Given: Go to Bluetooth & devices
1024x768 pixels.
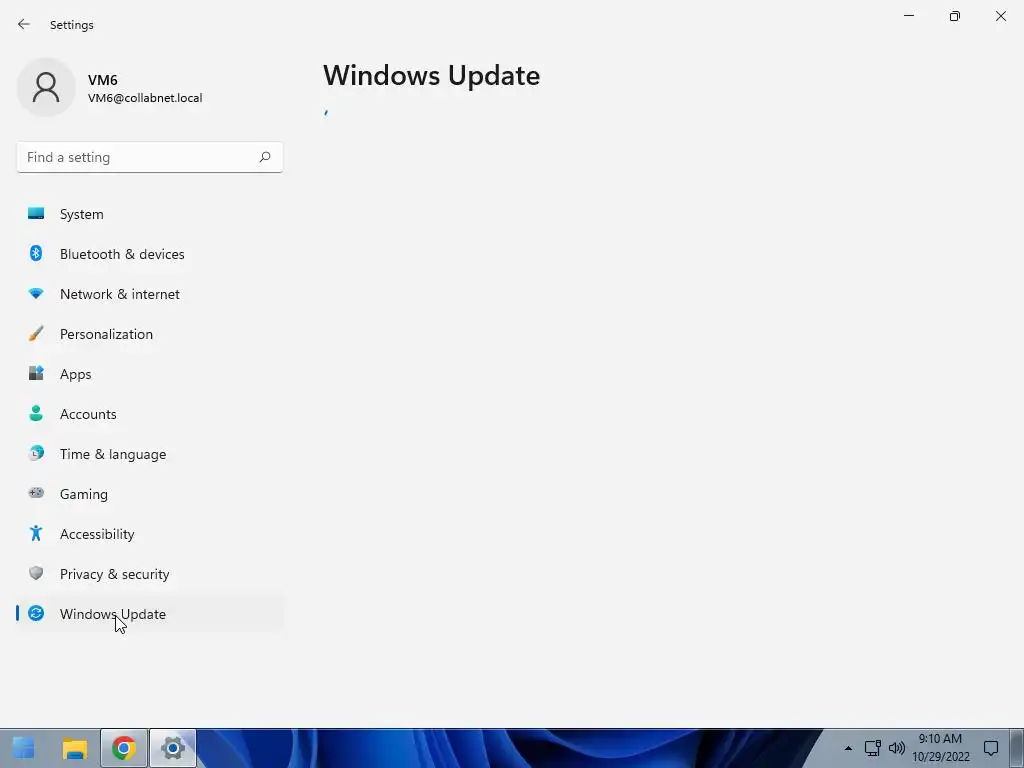Looking at the screenshot, I should click(150, 254).
